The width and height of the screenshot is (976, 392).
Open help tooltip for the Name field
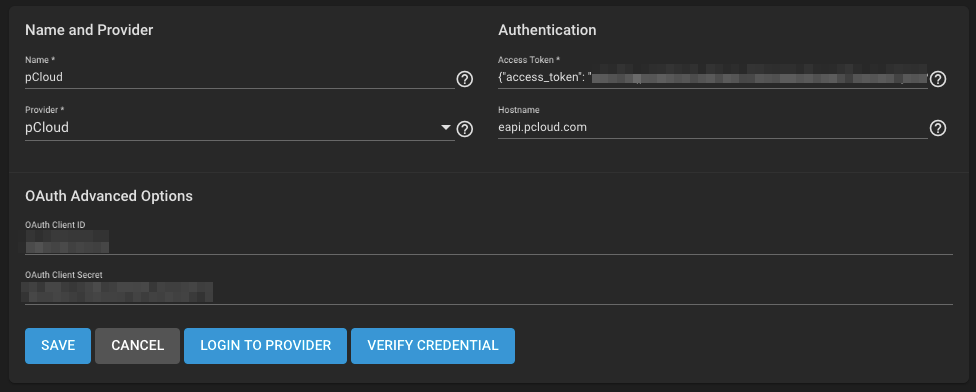[464, 79]
